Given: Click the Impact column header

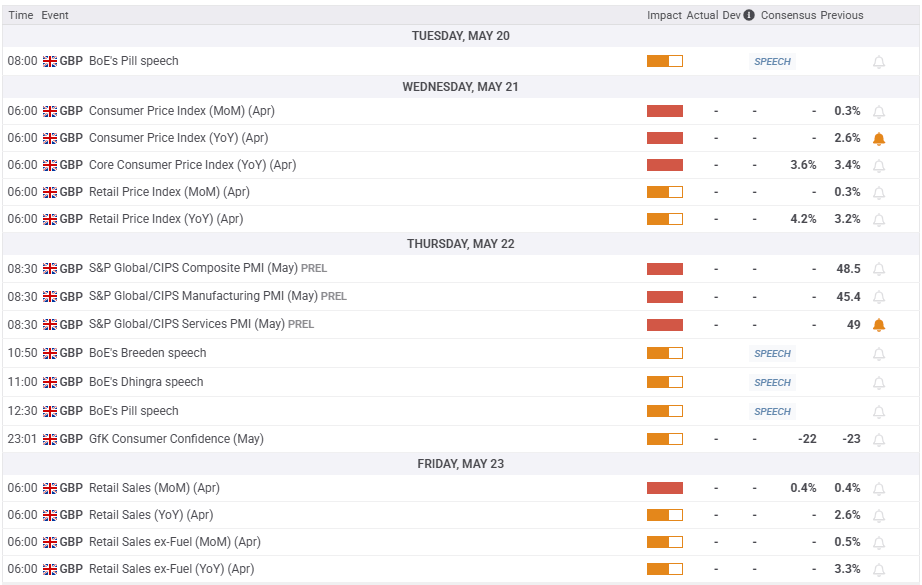Looking at the screenshot, I should 664,15.
